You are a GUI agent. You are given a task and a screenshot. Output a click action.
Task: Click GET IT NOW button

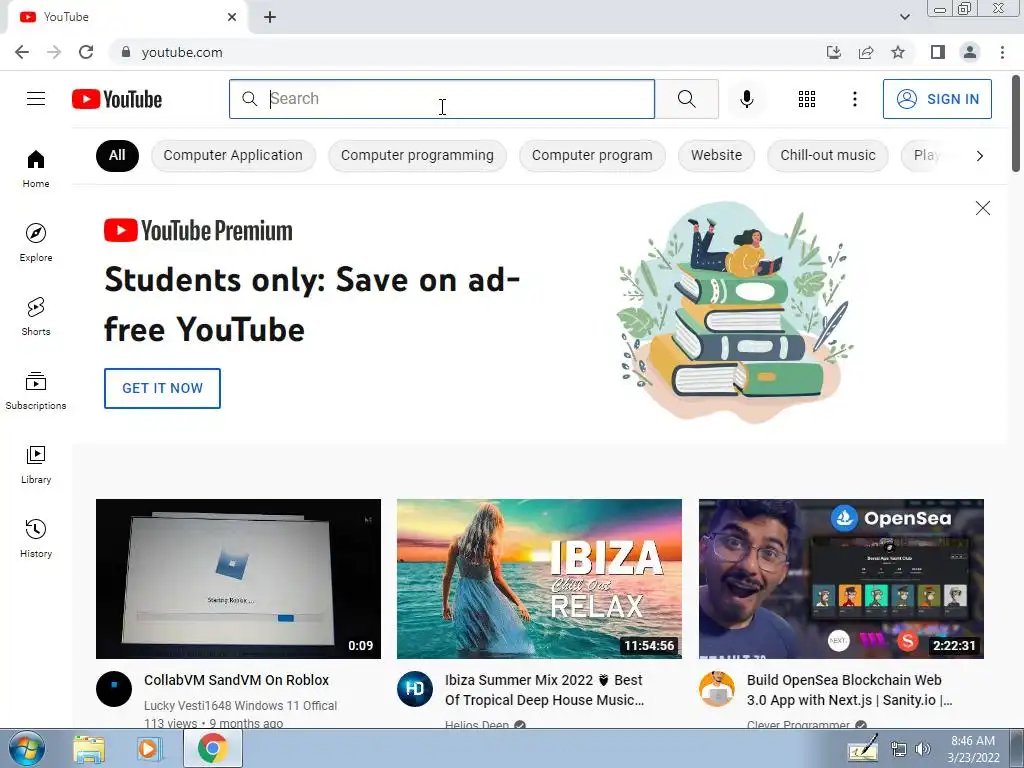point(162,388)
